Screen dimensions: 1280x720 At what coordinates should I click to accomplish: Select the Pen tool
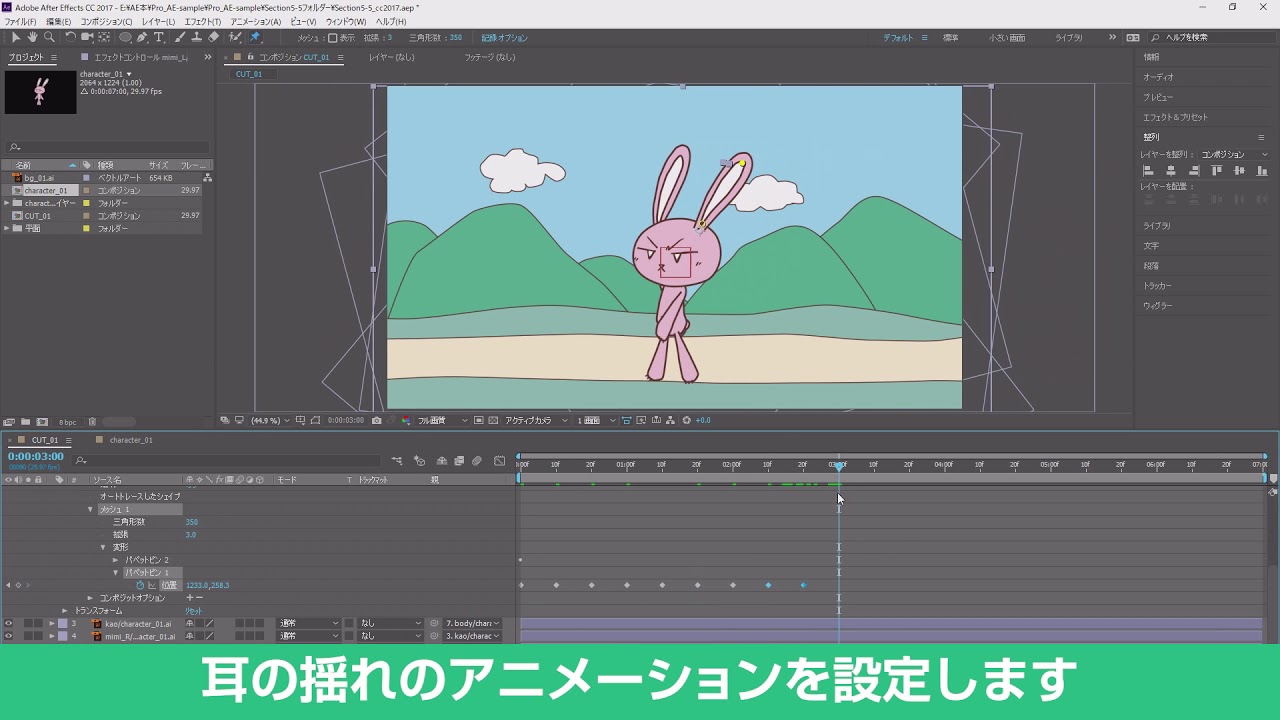click(142, 38)
